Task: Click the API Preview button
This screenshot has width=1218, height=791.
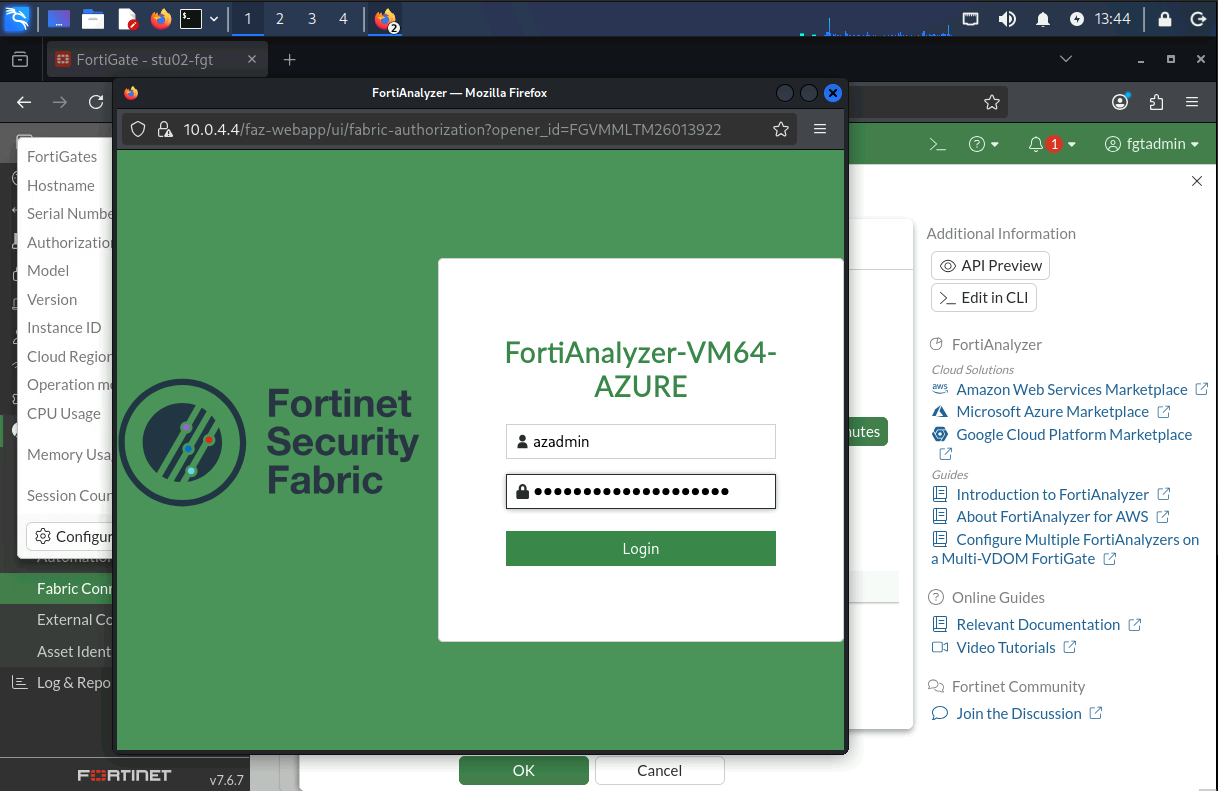Action: [990, 266]
